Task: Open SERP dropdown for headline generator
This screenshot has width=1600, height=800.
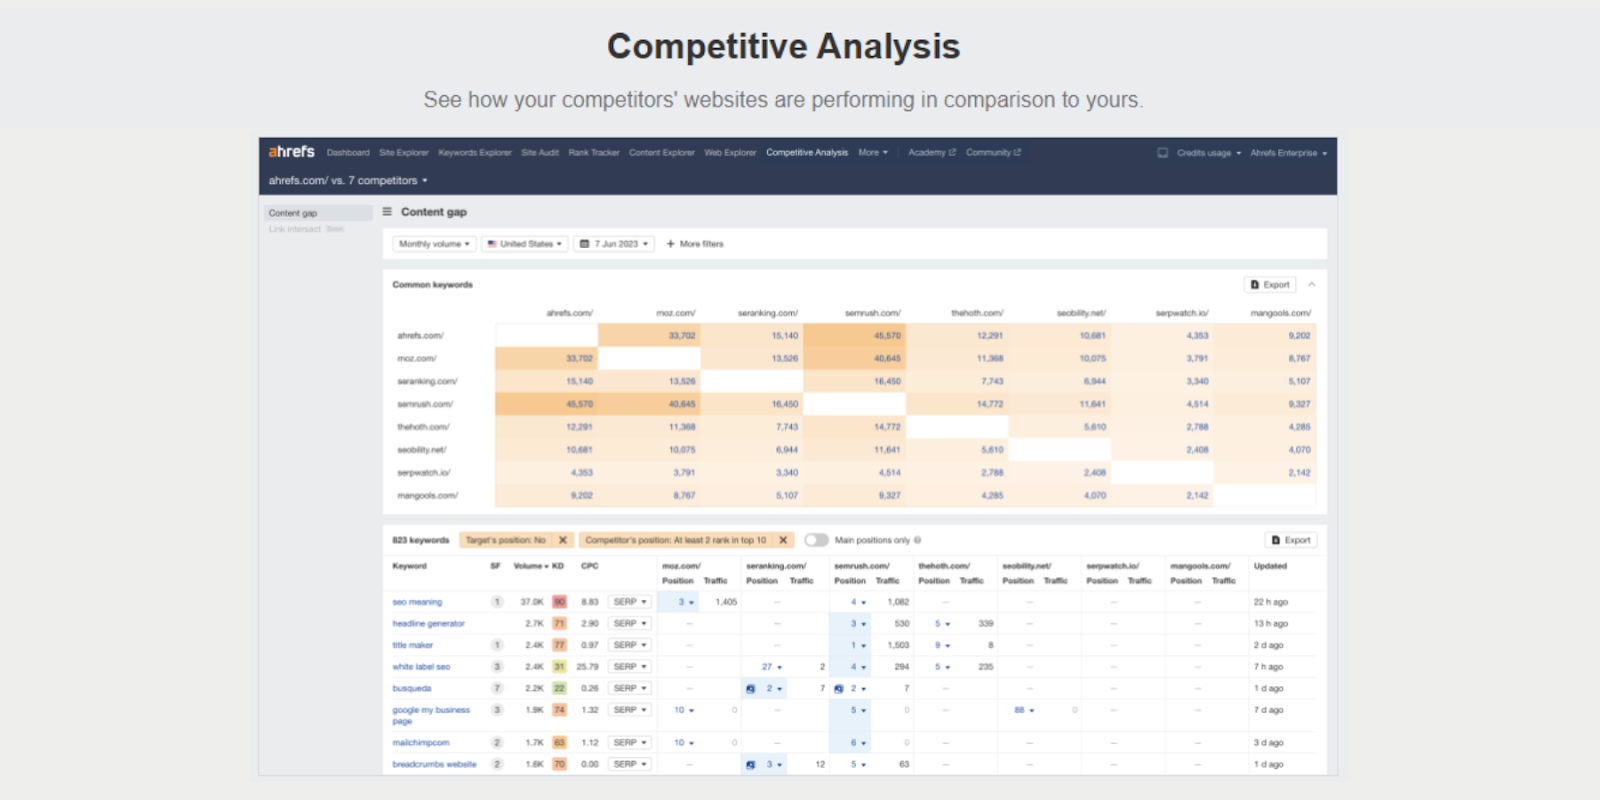Action: pyautogui.click(x=630, y=624)
